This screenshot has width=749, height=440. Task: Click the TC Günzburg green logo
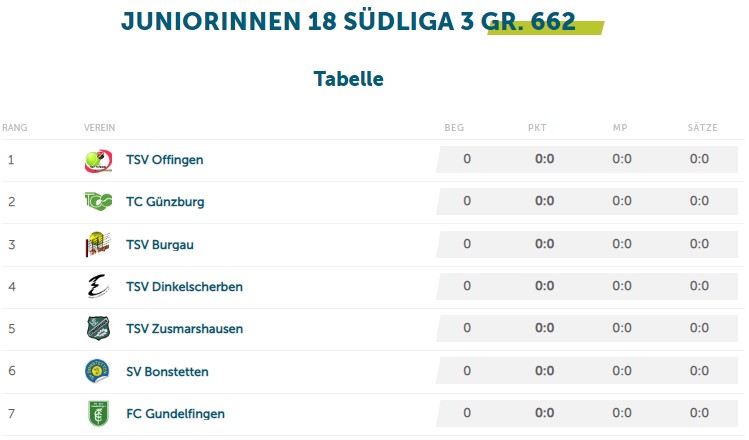click(98, 201)
